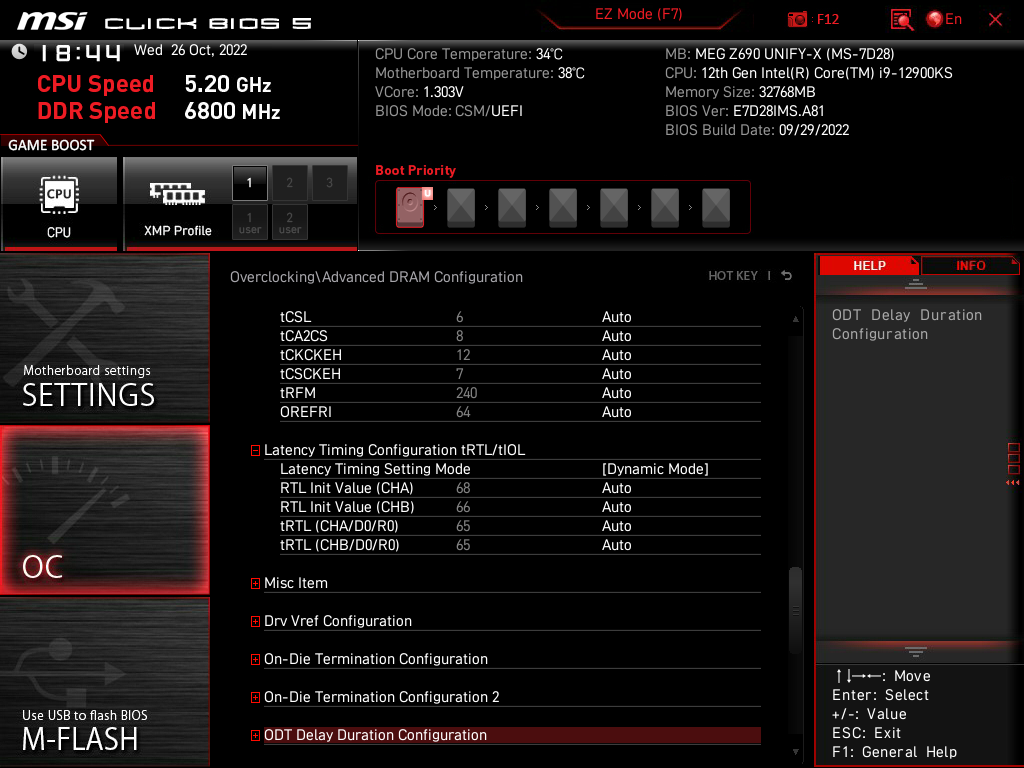The height and width of the screenshot is (768, 1024).
Task: Click the clock icon beside the time
Action: tap(19, 51)
